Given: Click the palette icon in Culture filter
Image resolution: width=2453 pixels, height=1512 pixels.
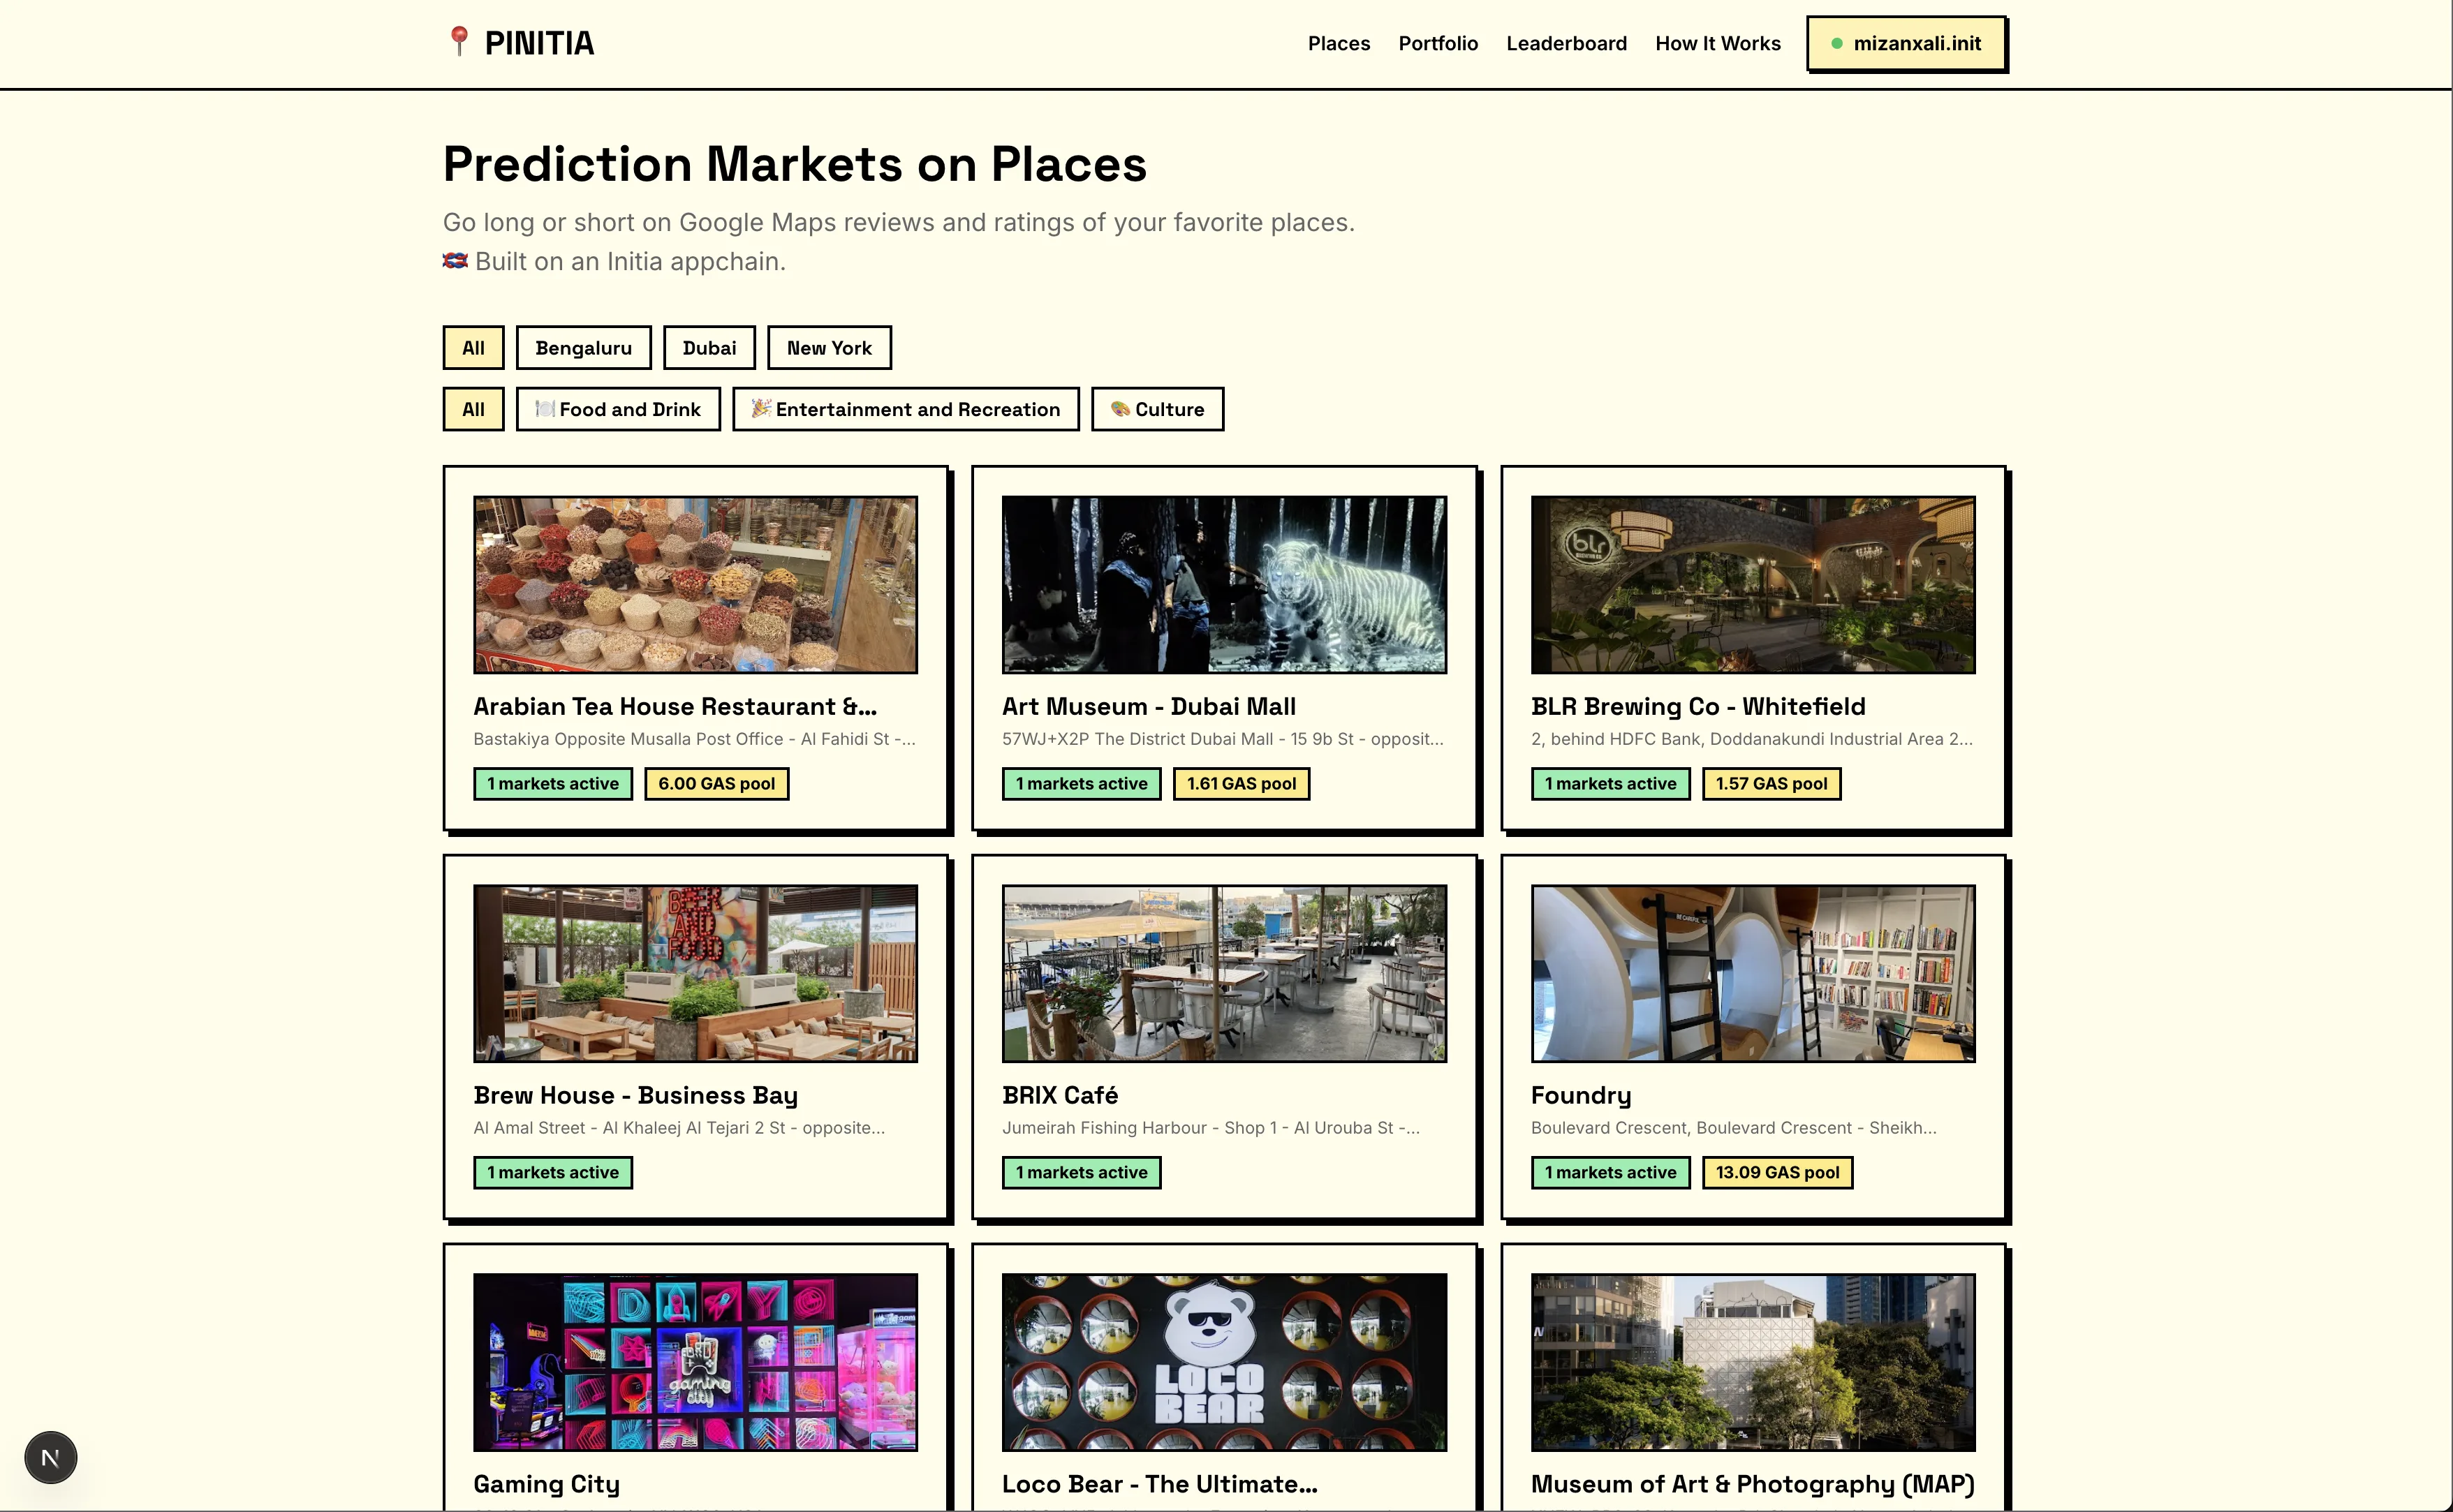Looking at the screenshot, I should point(1120,409).
